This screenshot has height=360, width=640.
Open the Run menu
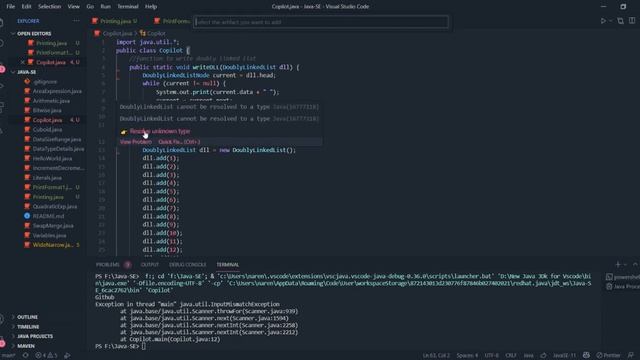[x=105, y=7]
